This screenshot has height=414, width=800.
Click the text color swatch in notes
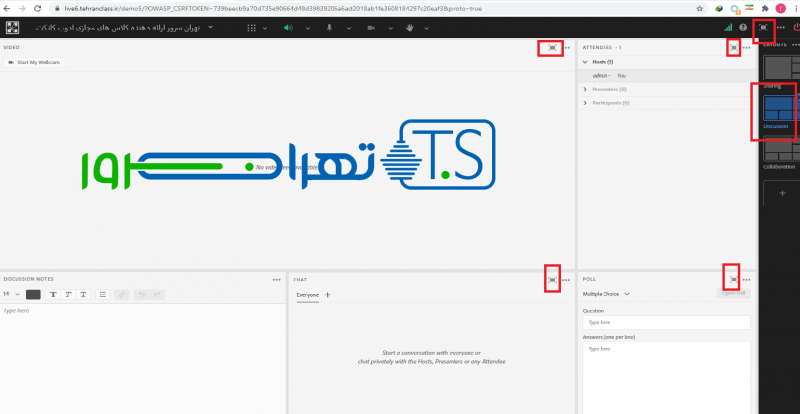(33, 294)
